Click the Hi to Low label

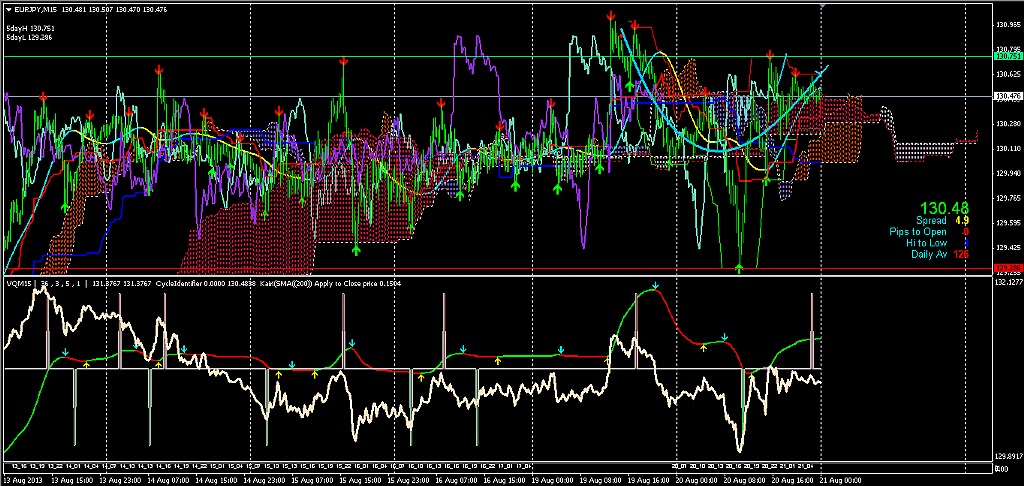coord(925,243)
